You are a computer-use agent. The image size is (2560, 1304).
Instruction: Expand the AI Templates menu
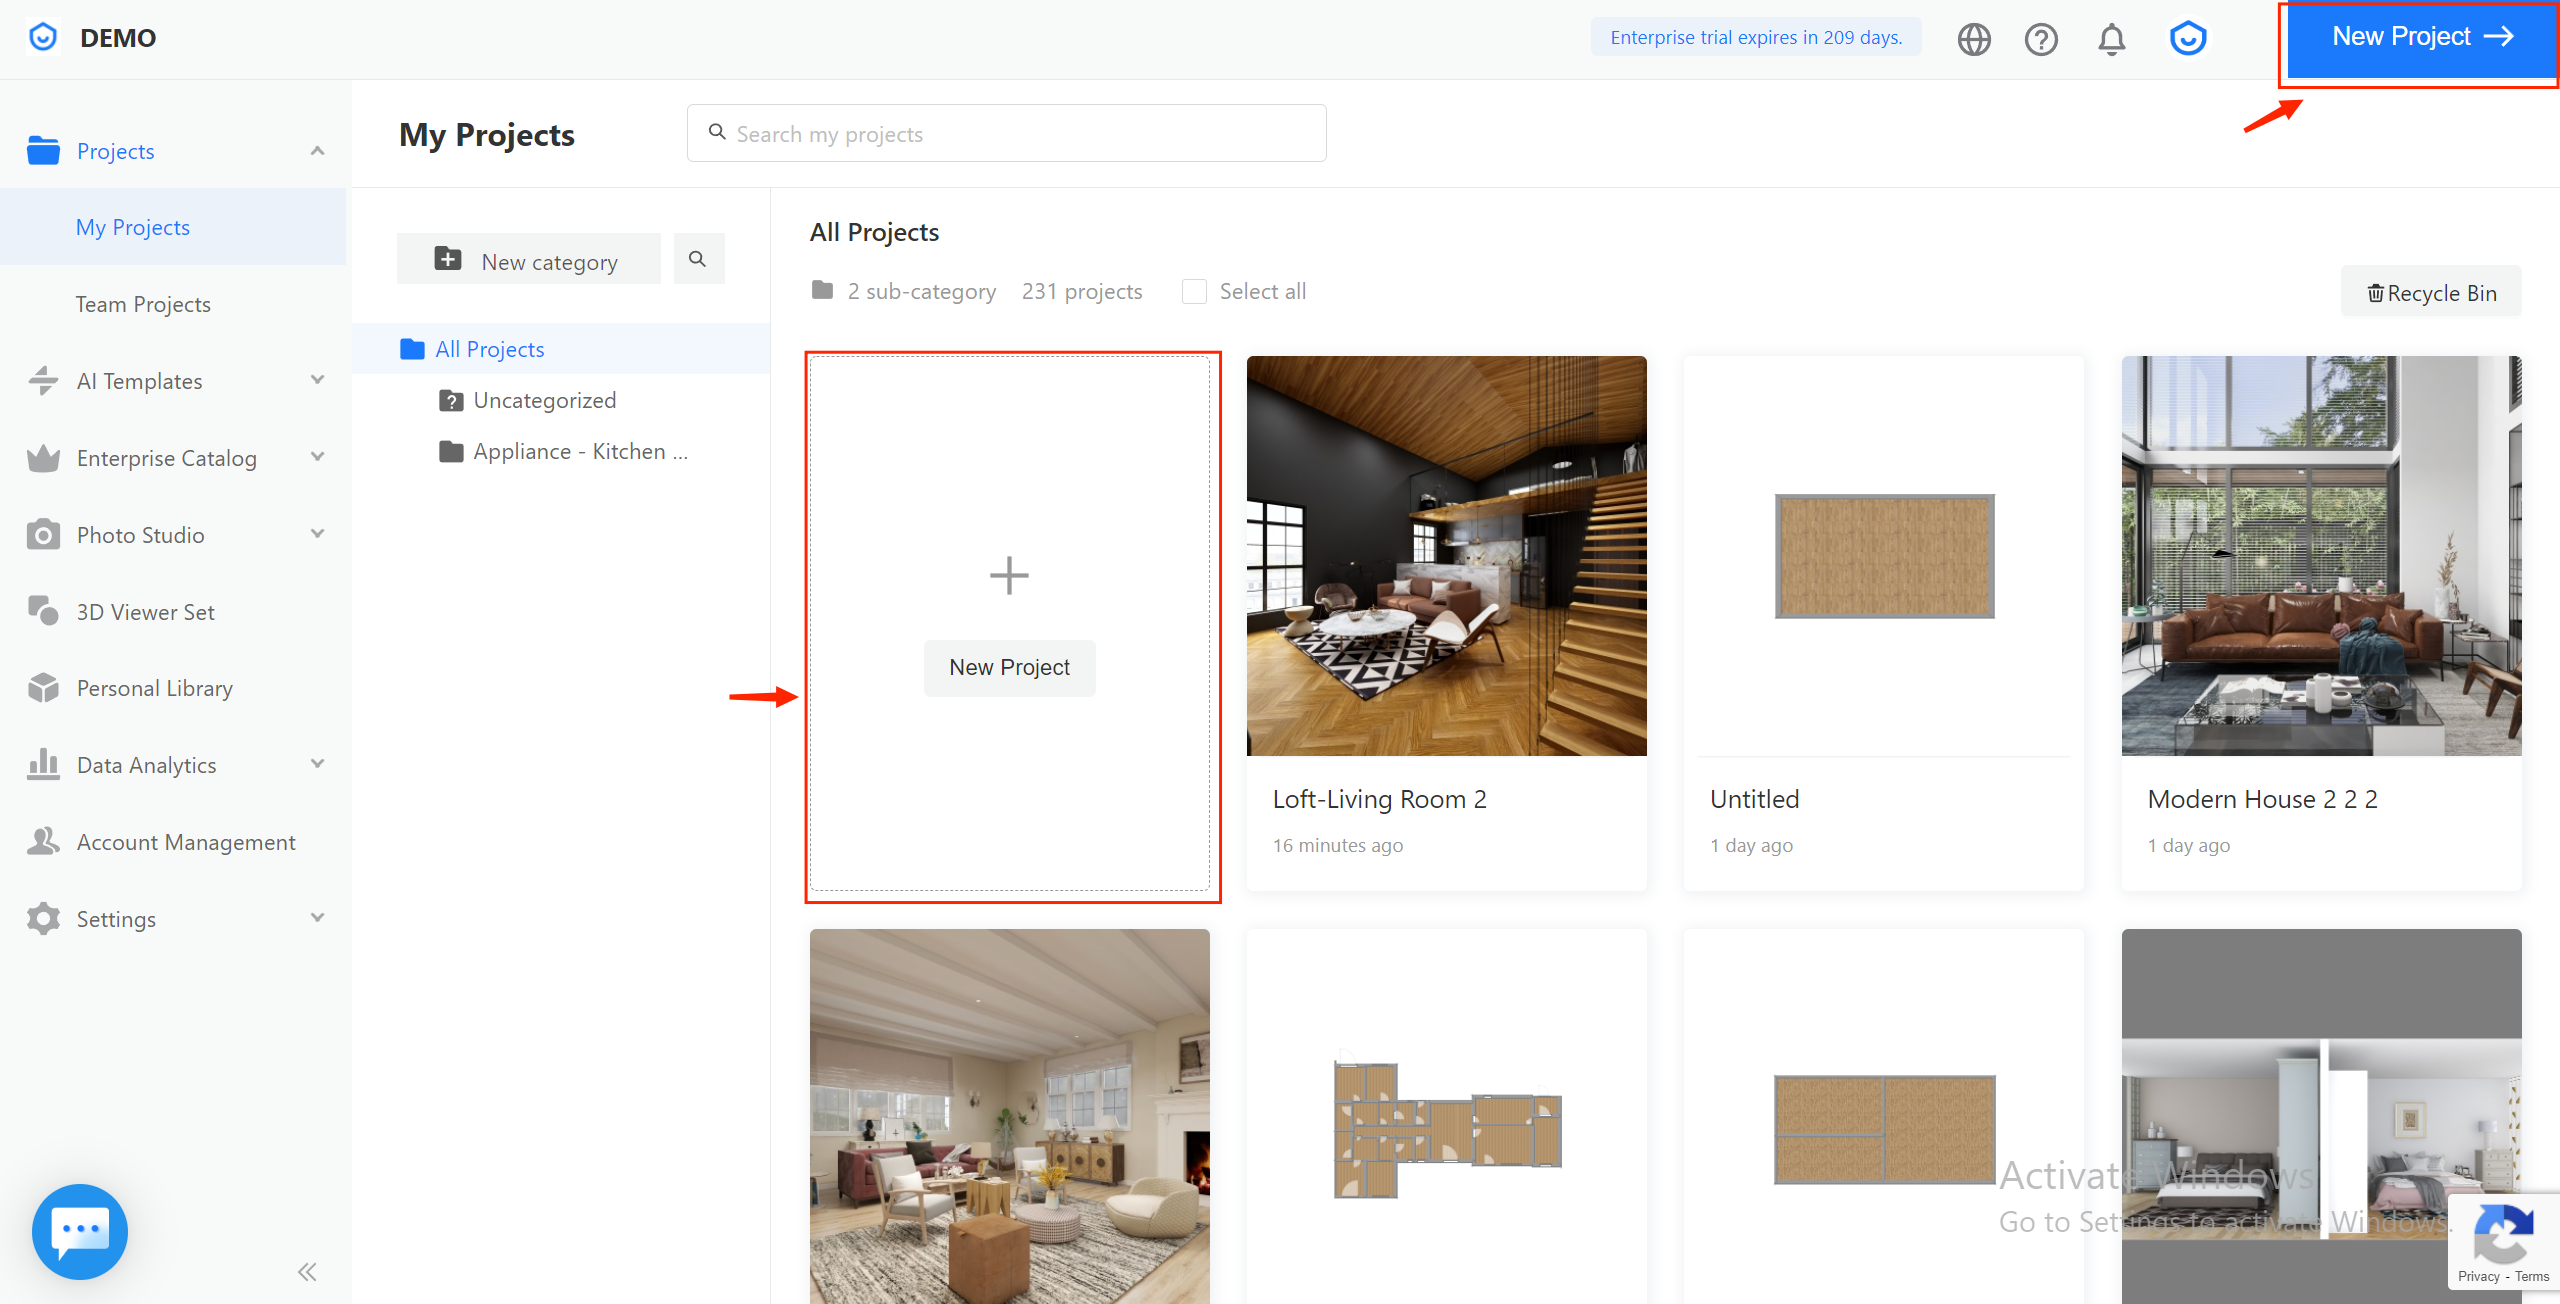point(317,381)
